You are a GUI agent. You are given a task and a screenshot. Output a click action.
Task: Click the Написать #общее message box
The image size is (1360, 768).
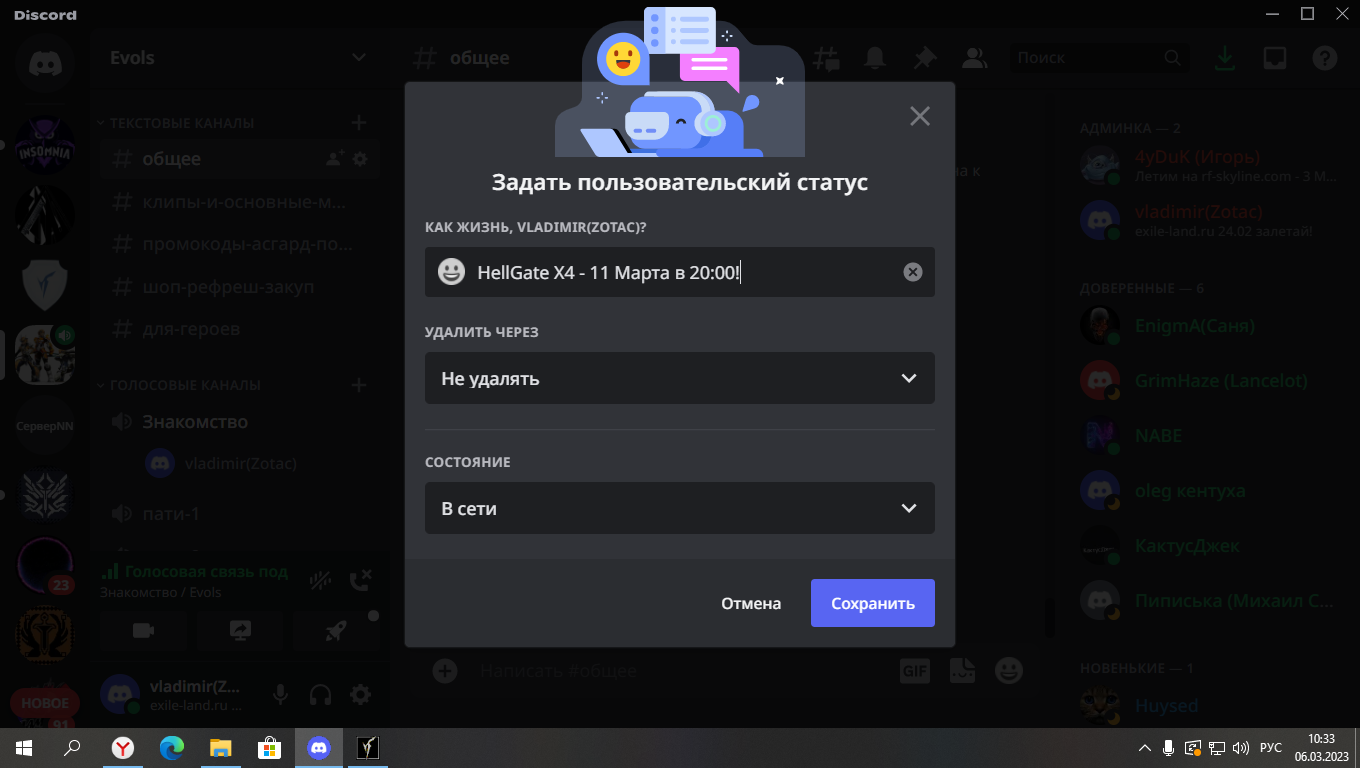680,670
